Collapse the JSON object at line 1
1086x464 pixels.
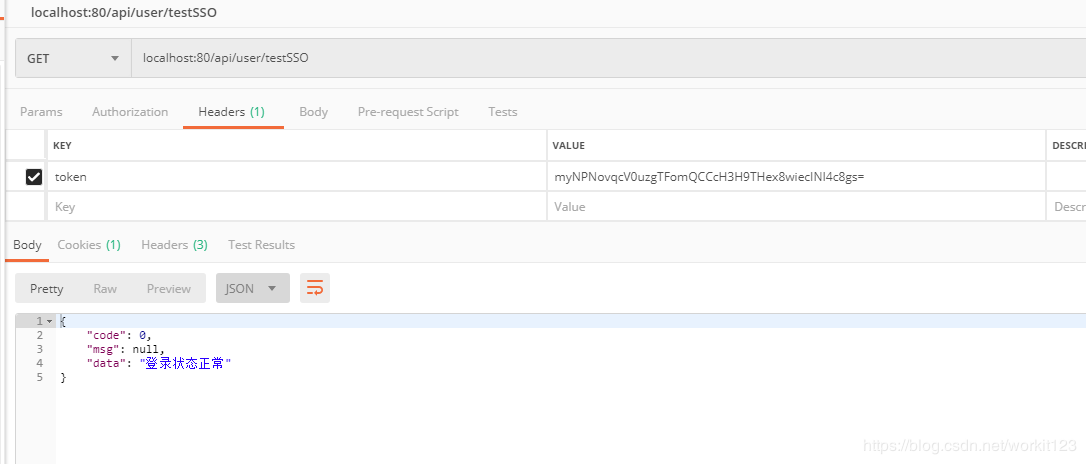pyautogui.click(x=49, y=321)
